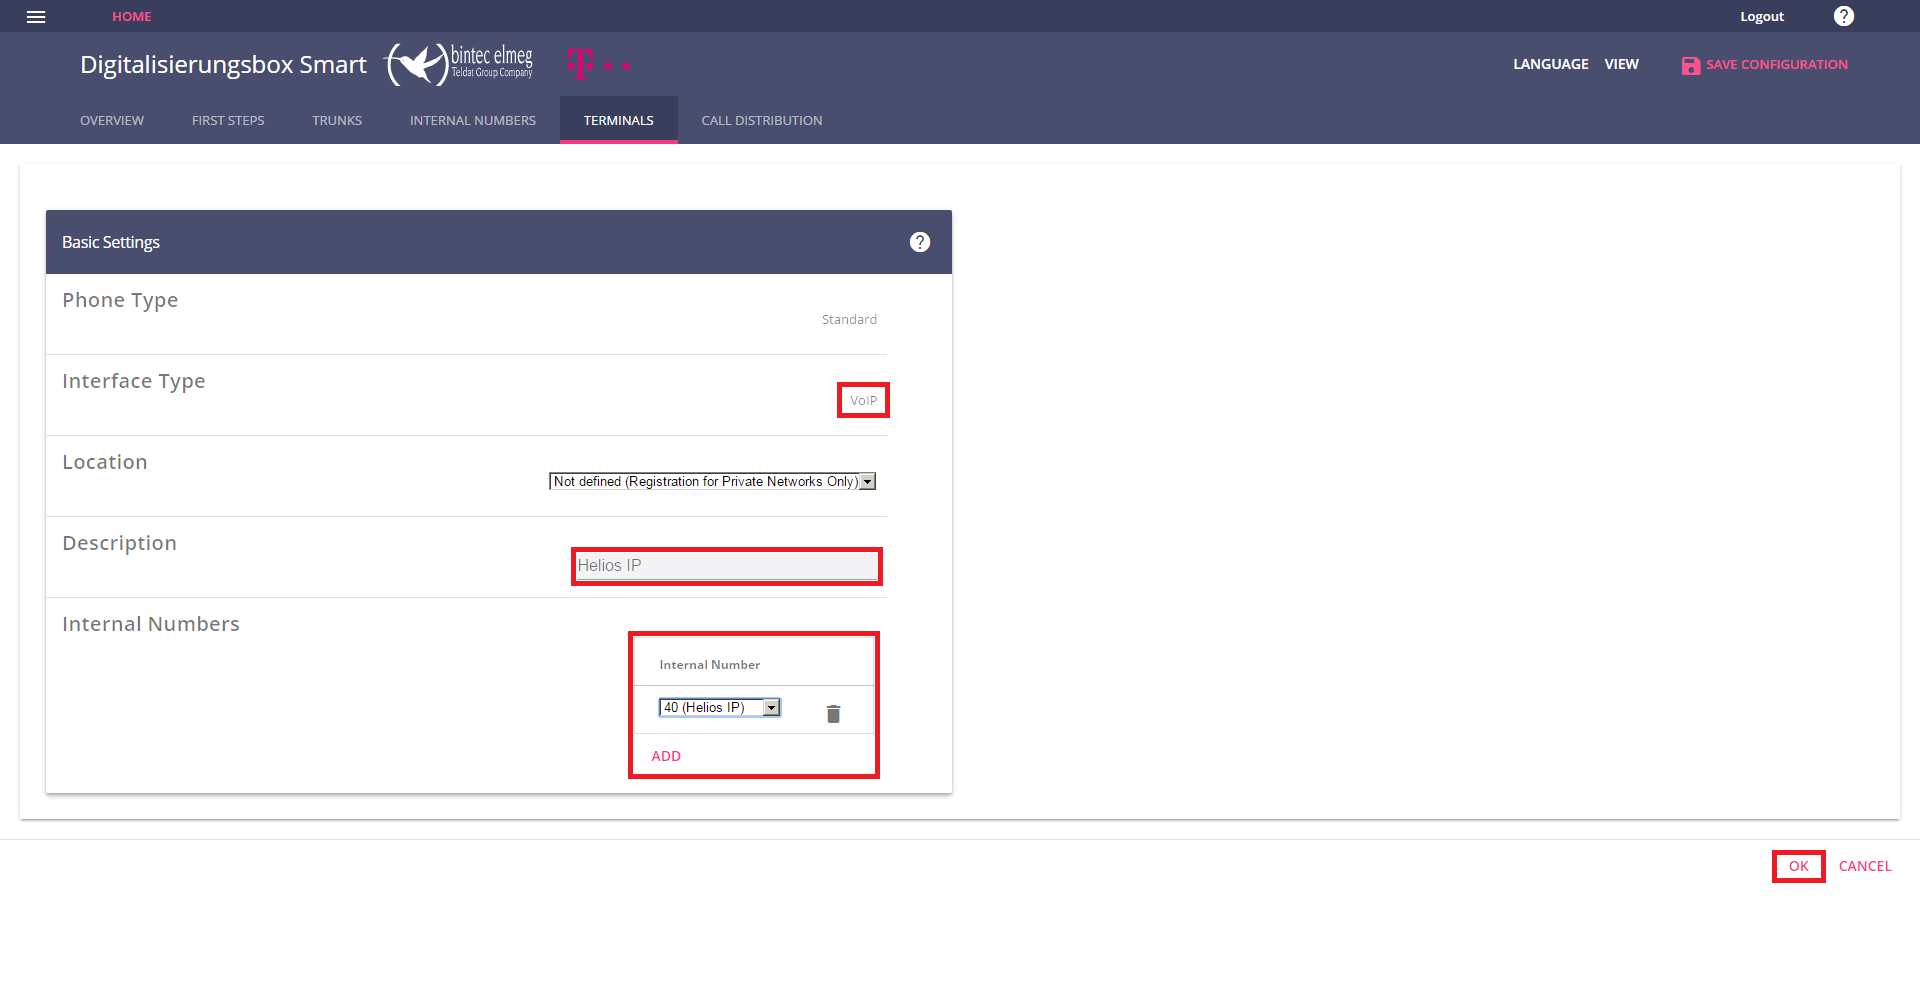Open the LANGUAGE menu
Image resolution: width=1920 pixels, height=984 pixels.
(x=1550, y=64)
